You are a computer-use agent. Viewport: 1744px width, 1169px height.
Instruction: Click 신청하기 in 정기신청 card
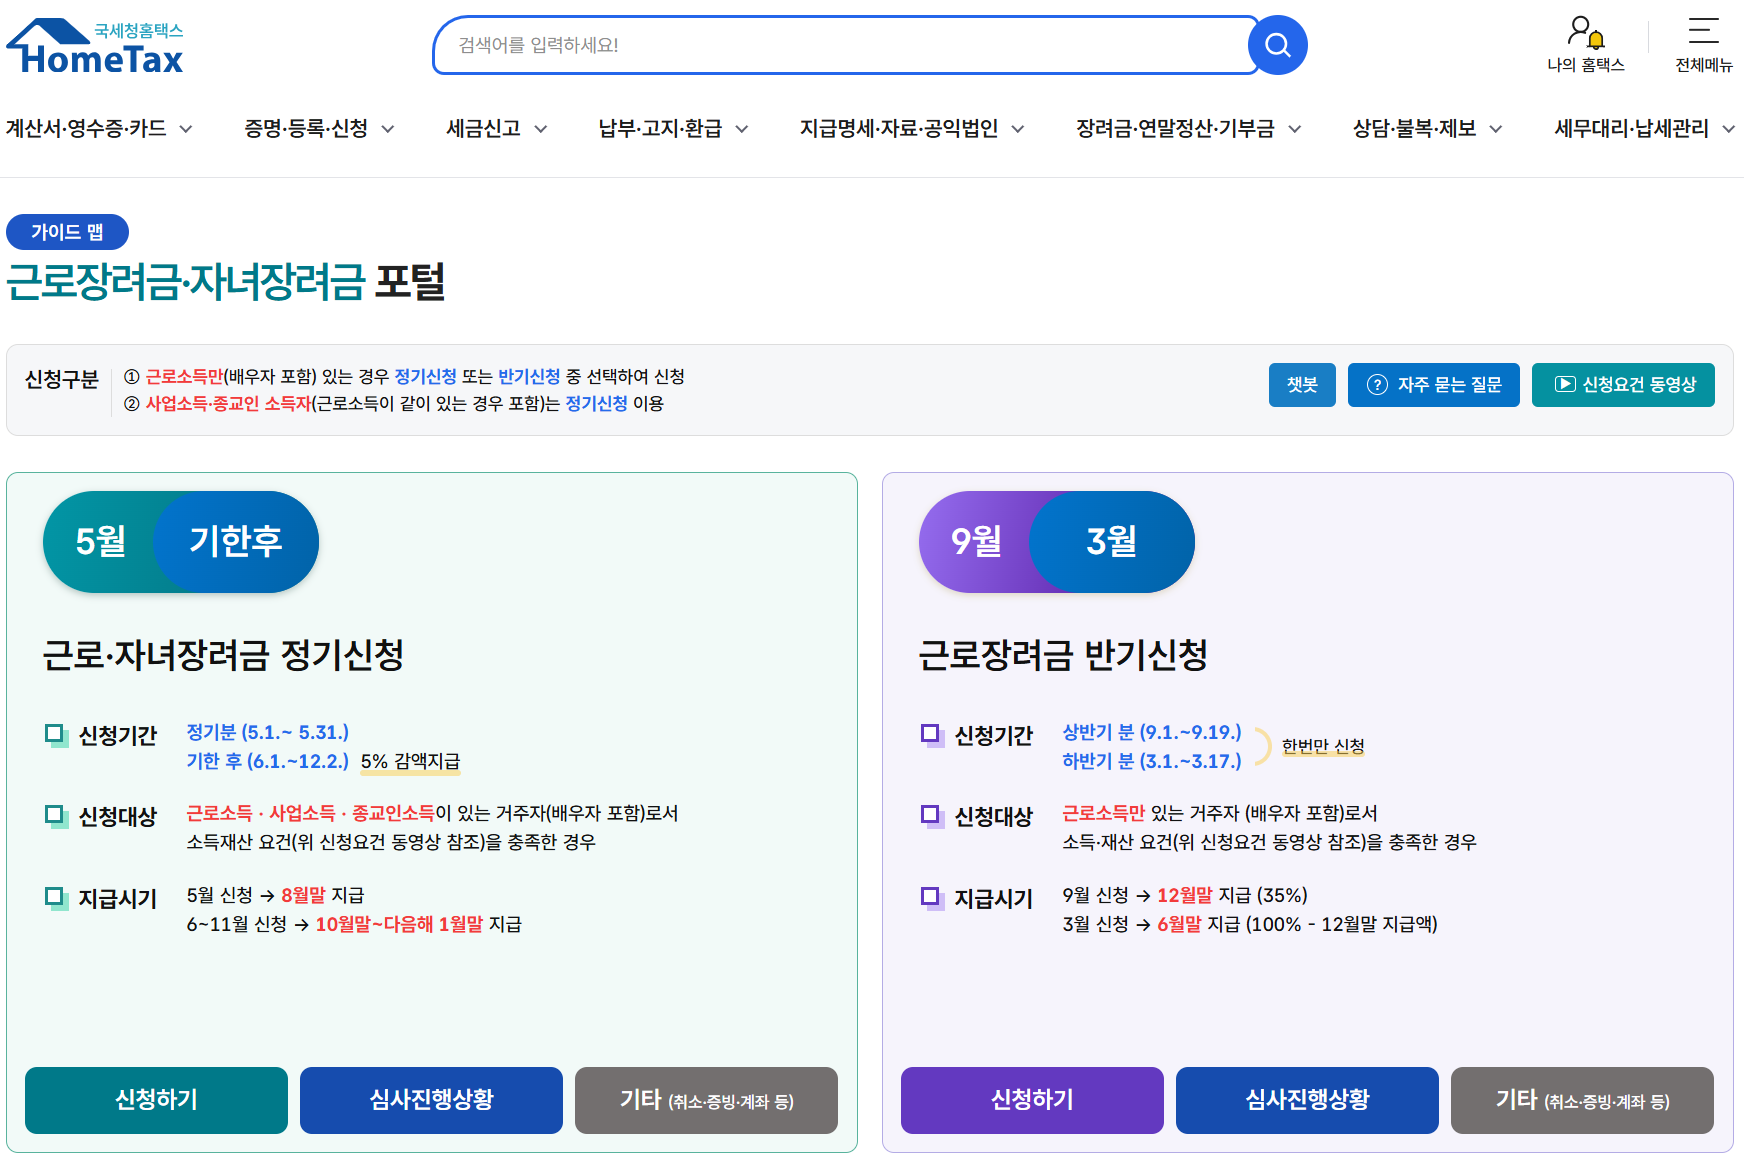coord(156,1100)
